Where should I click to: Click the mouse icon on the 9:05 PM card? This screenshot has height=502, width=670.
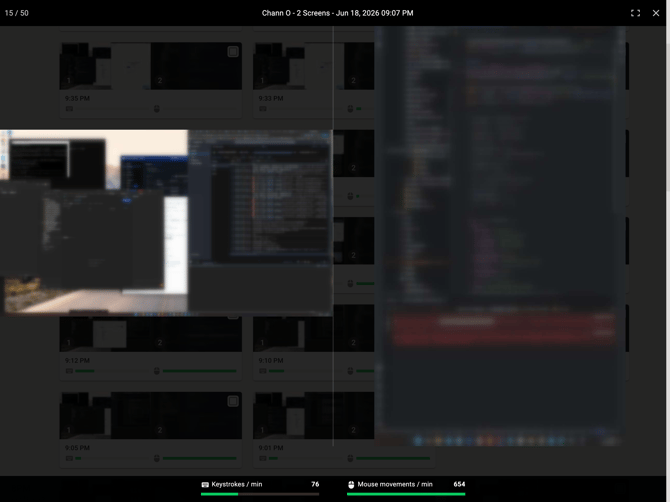click(157, 458)
